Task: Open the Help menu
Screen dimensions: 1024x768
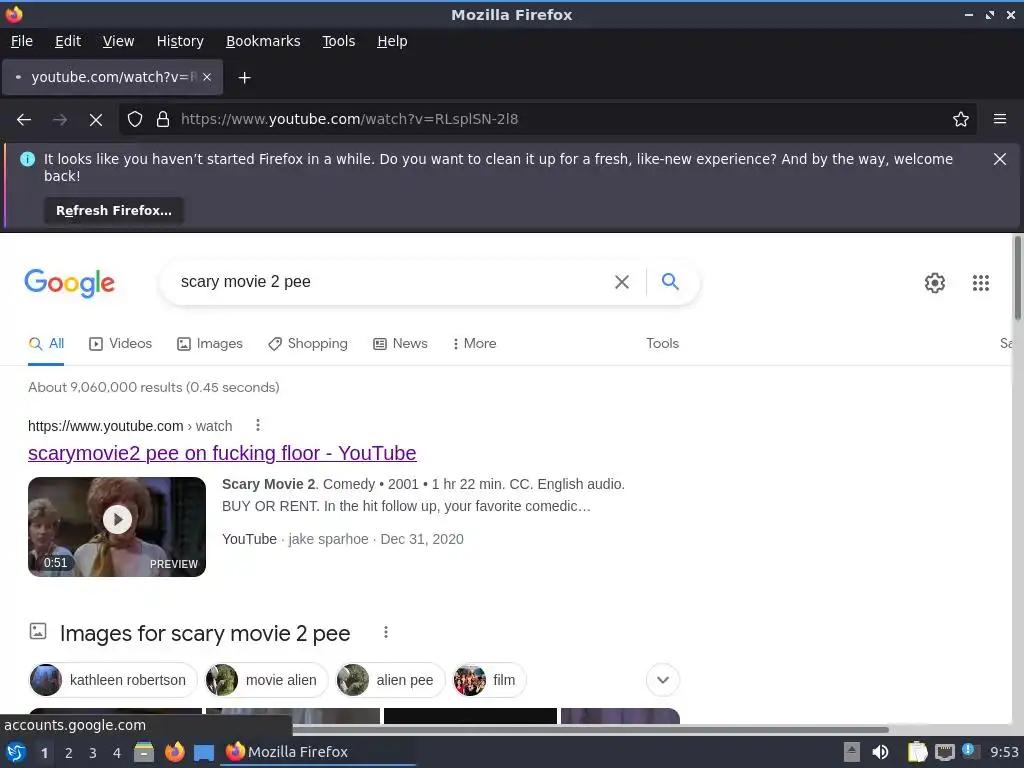Action: coord(392,41)
